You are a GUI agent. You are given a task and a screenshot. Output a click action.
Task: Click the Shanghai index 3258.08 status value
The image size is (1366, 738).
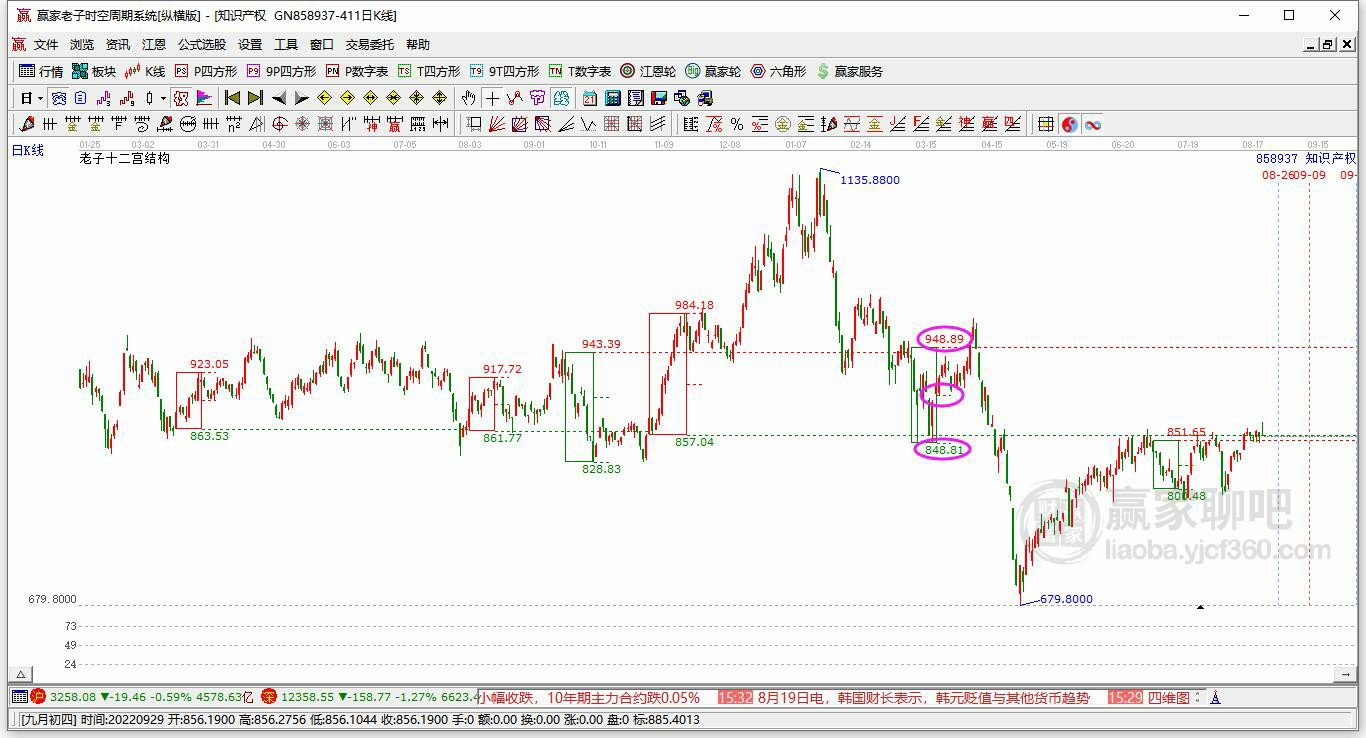pyautogui.click(x=73, y=697)
